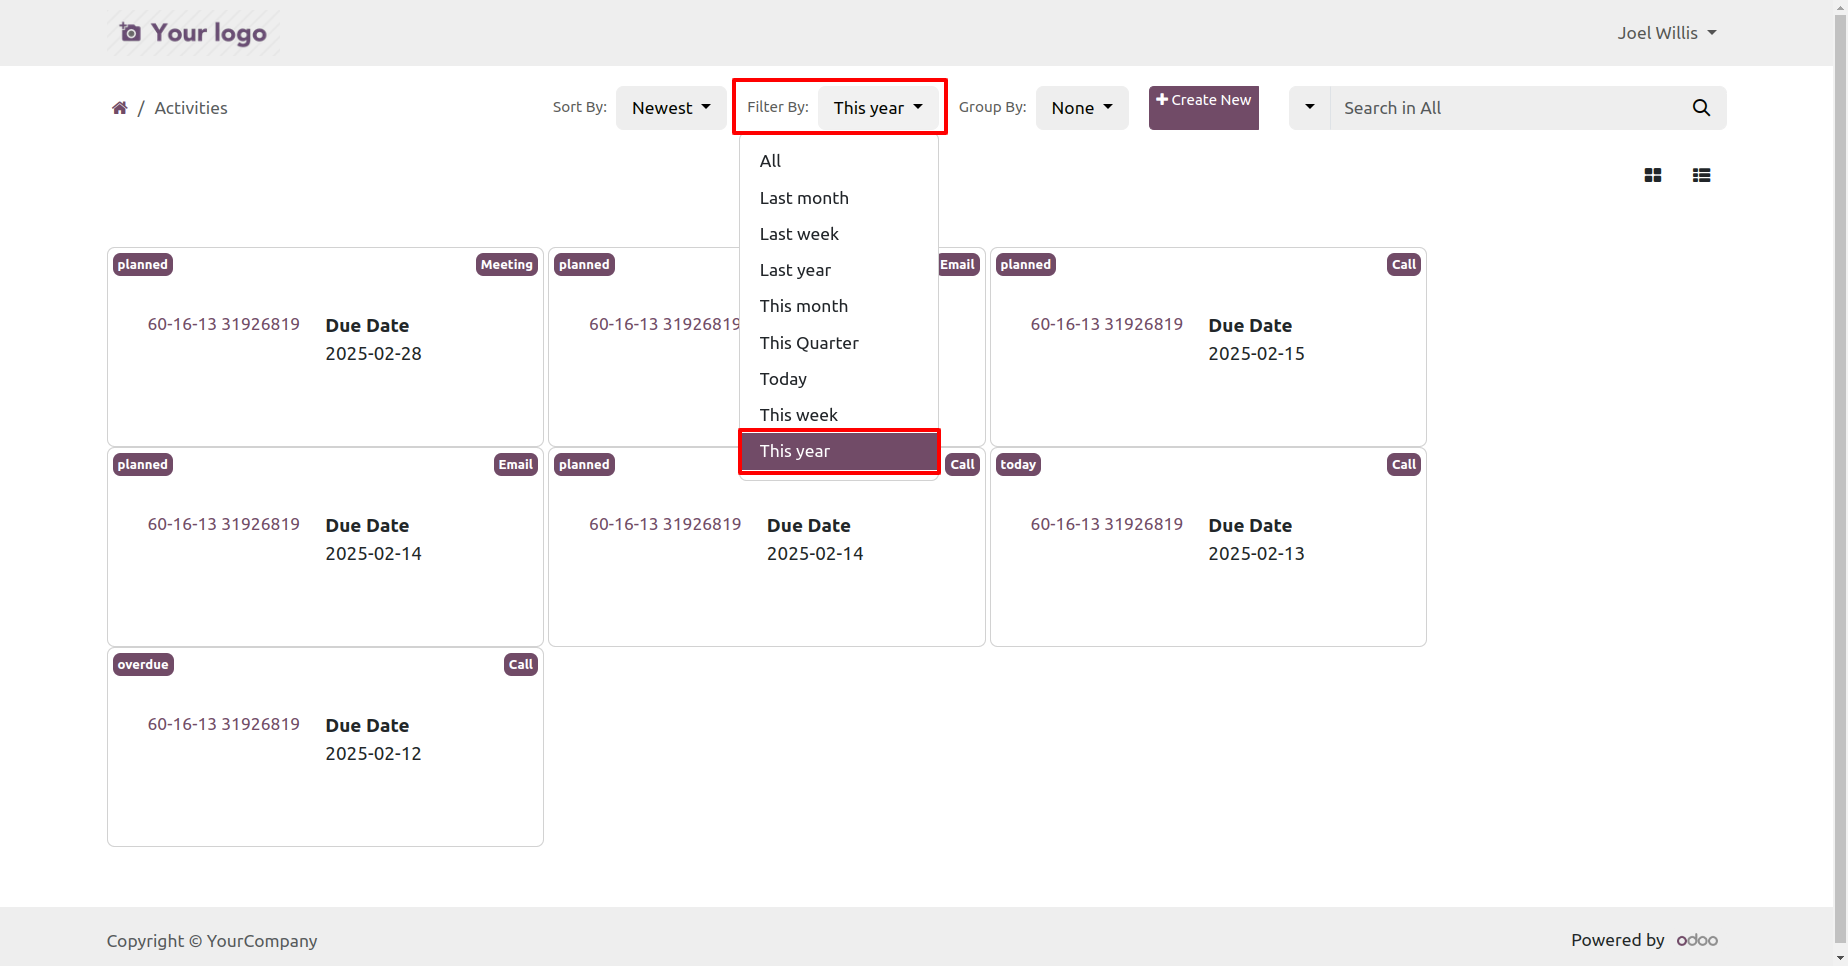Open the Your logo homepage link
The height and width of the screenshot is (966, 1848).
pyautogui.click(x=193, y=33)
